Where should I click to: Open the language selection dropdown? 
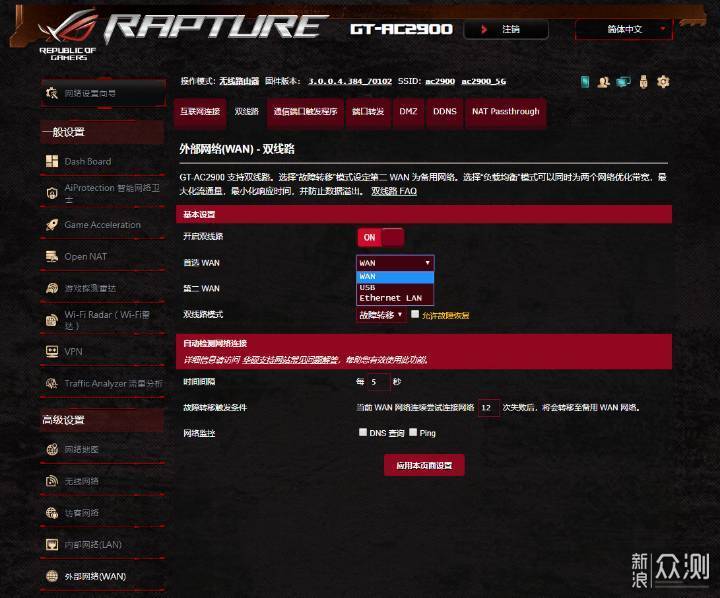click(624, 29)
